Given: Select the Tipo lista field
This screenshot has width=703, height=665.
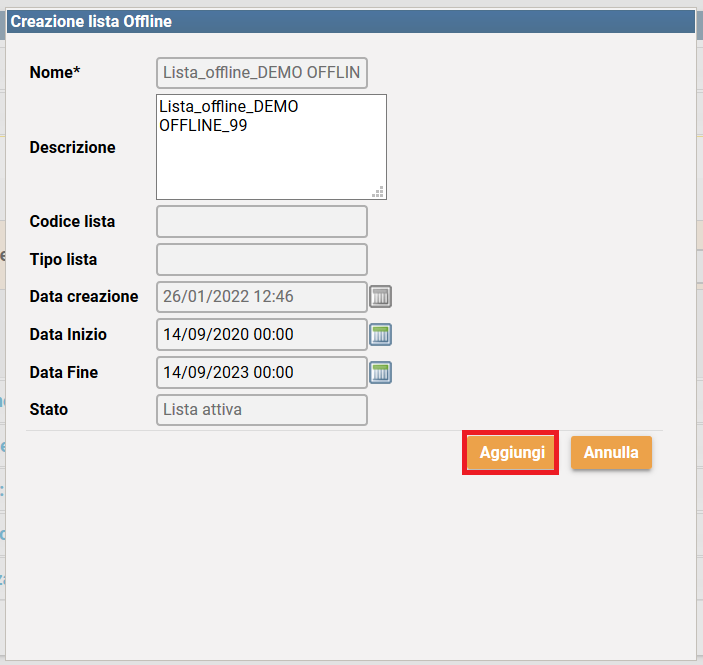Looking at the screenshot, I should coord(262,260).
